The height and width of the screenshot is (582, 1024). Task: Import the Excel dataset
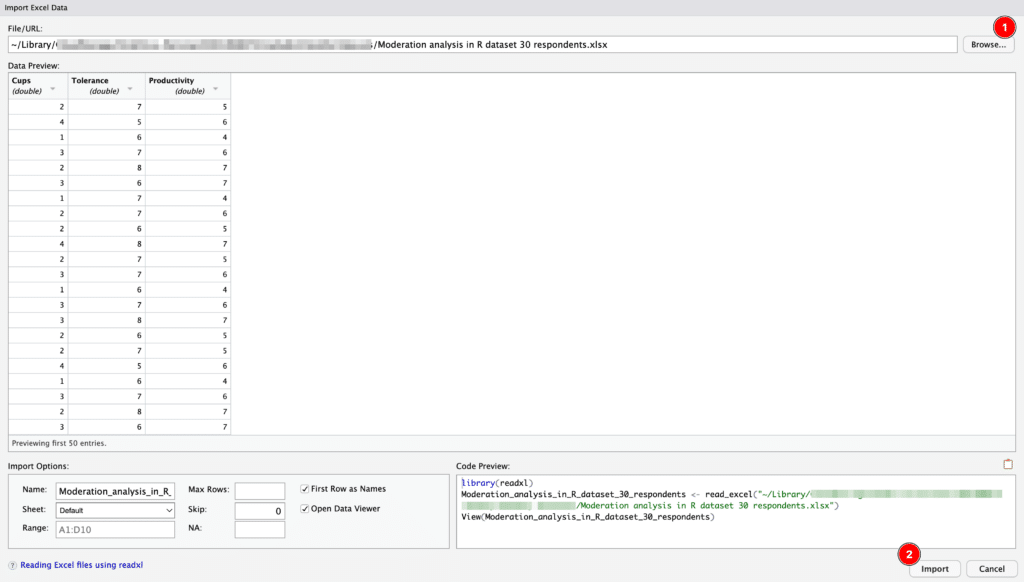point(934,567)
